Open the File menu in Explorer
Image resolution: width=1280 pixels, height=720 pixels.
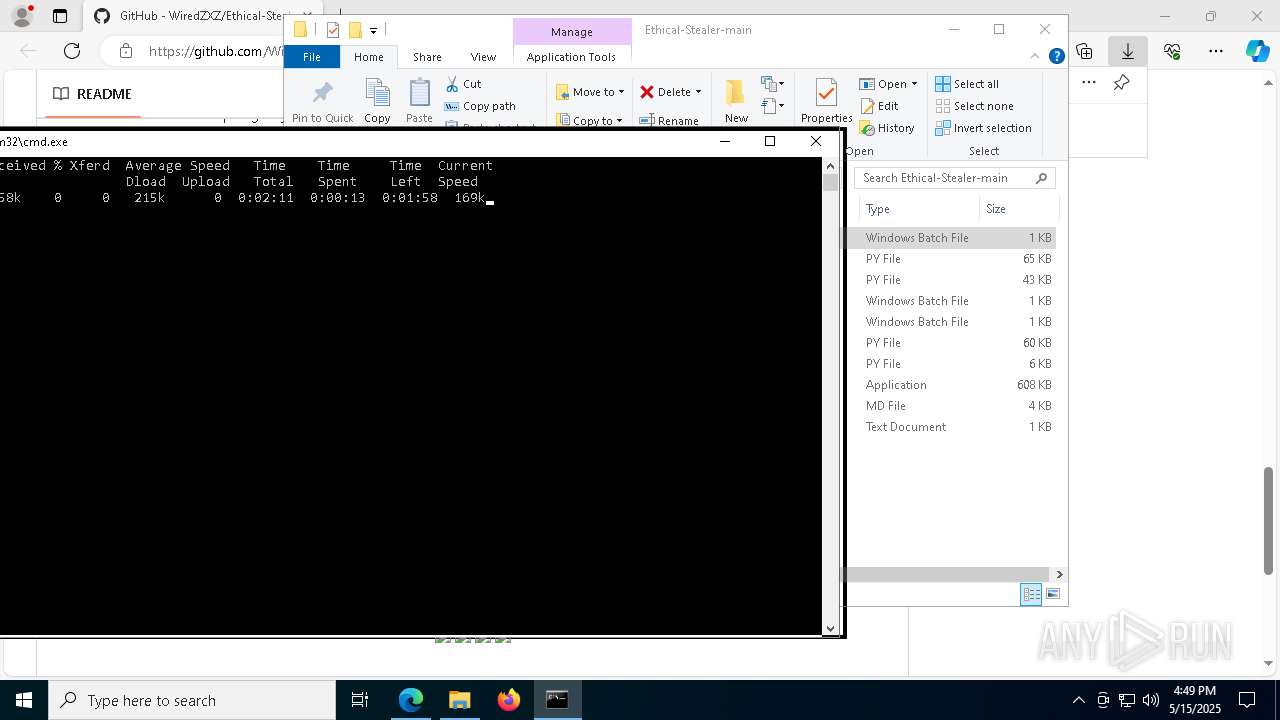312,57
